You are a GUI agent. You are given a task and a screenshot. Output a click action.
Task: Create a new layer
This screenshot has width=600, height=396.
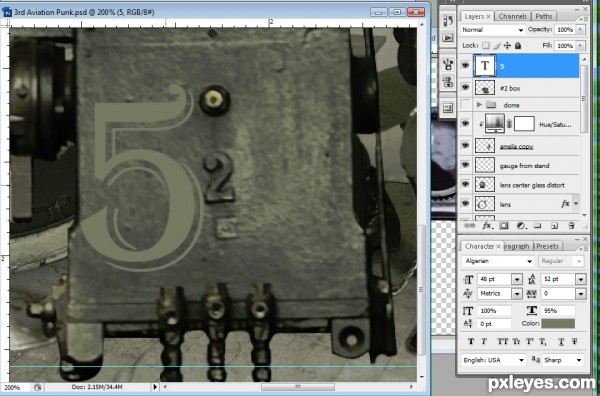click(x=554, y=226)
